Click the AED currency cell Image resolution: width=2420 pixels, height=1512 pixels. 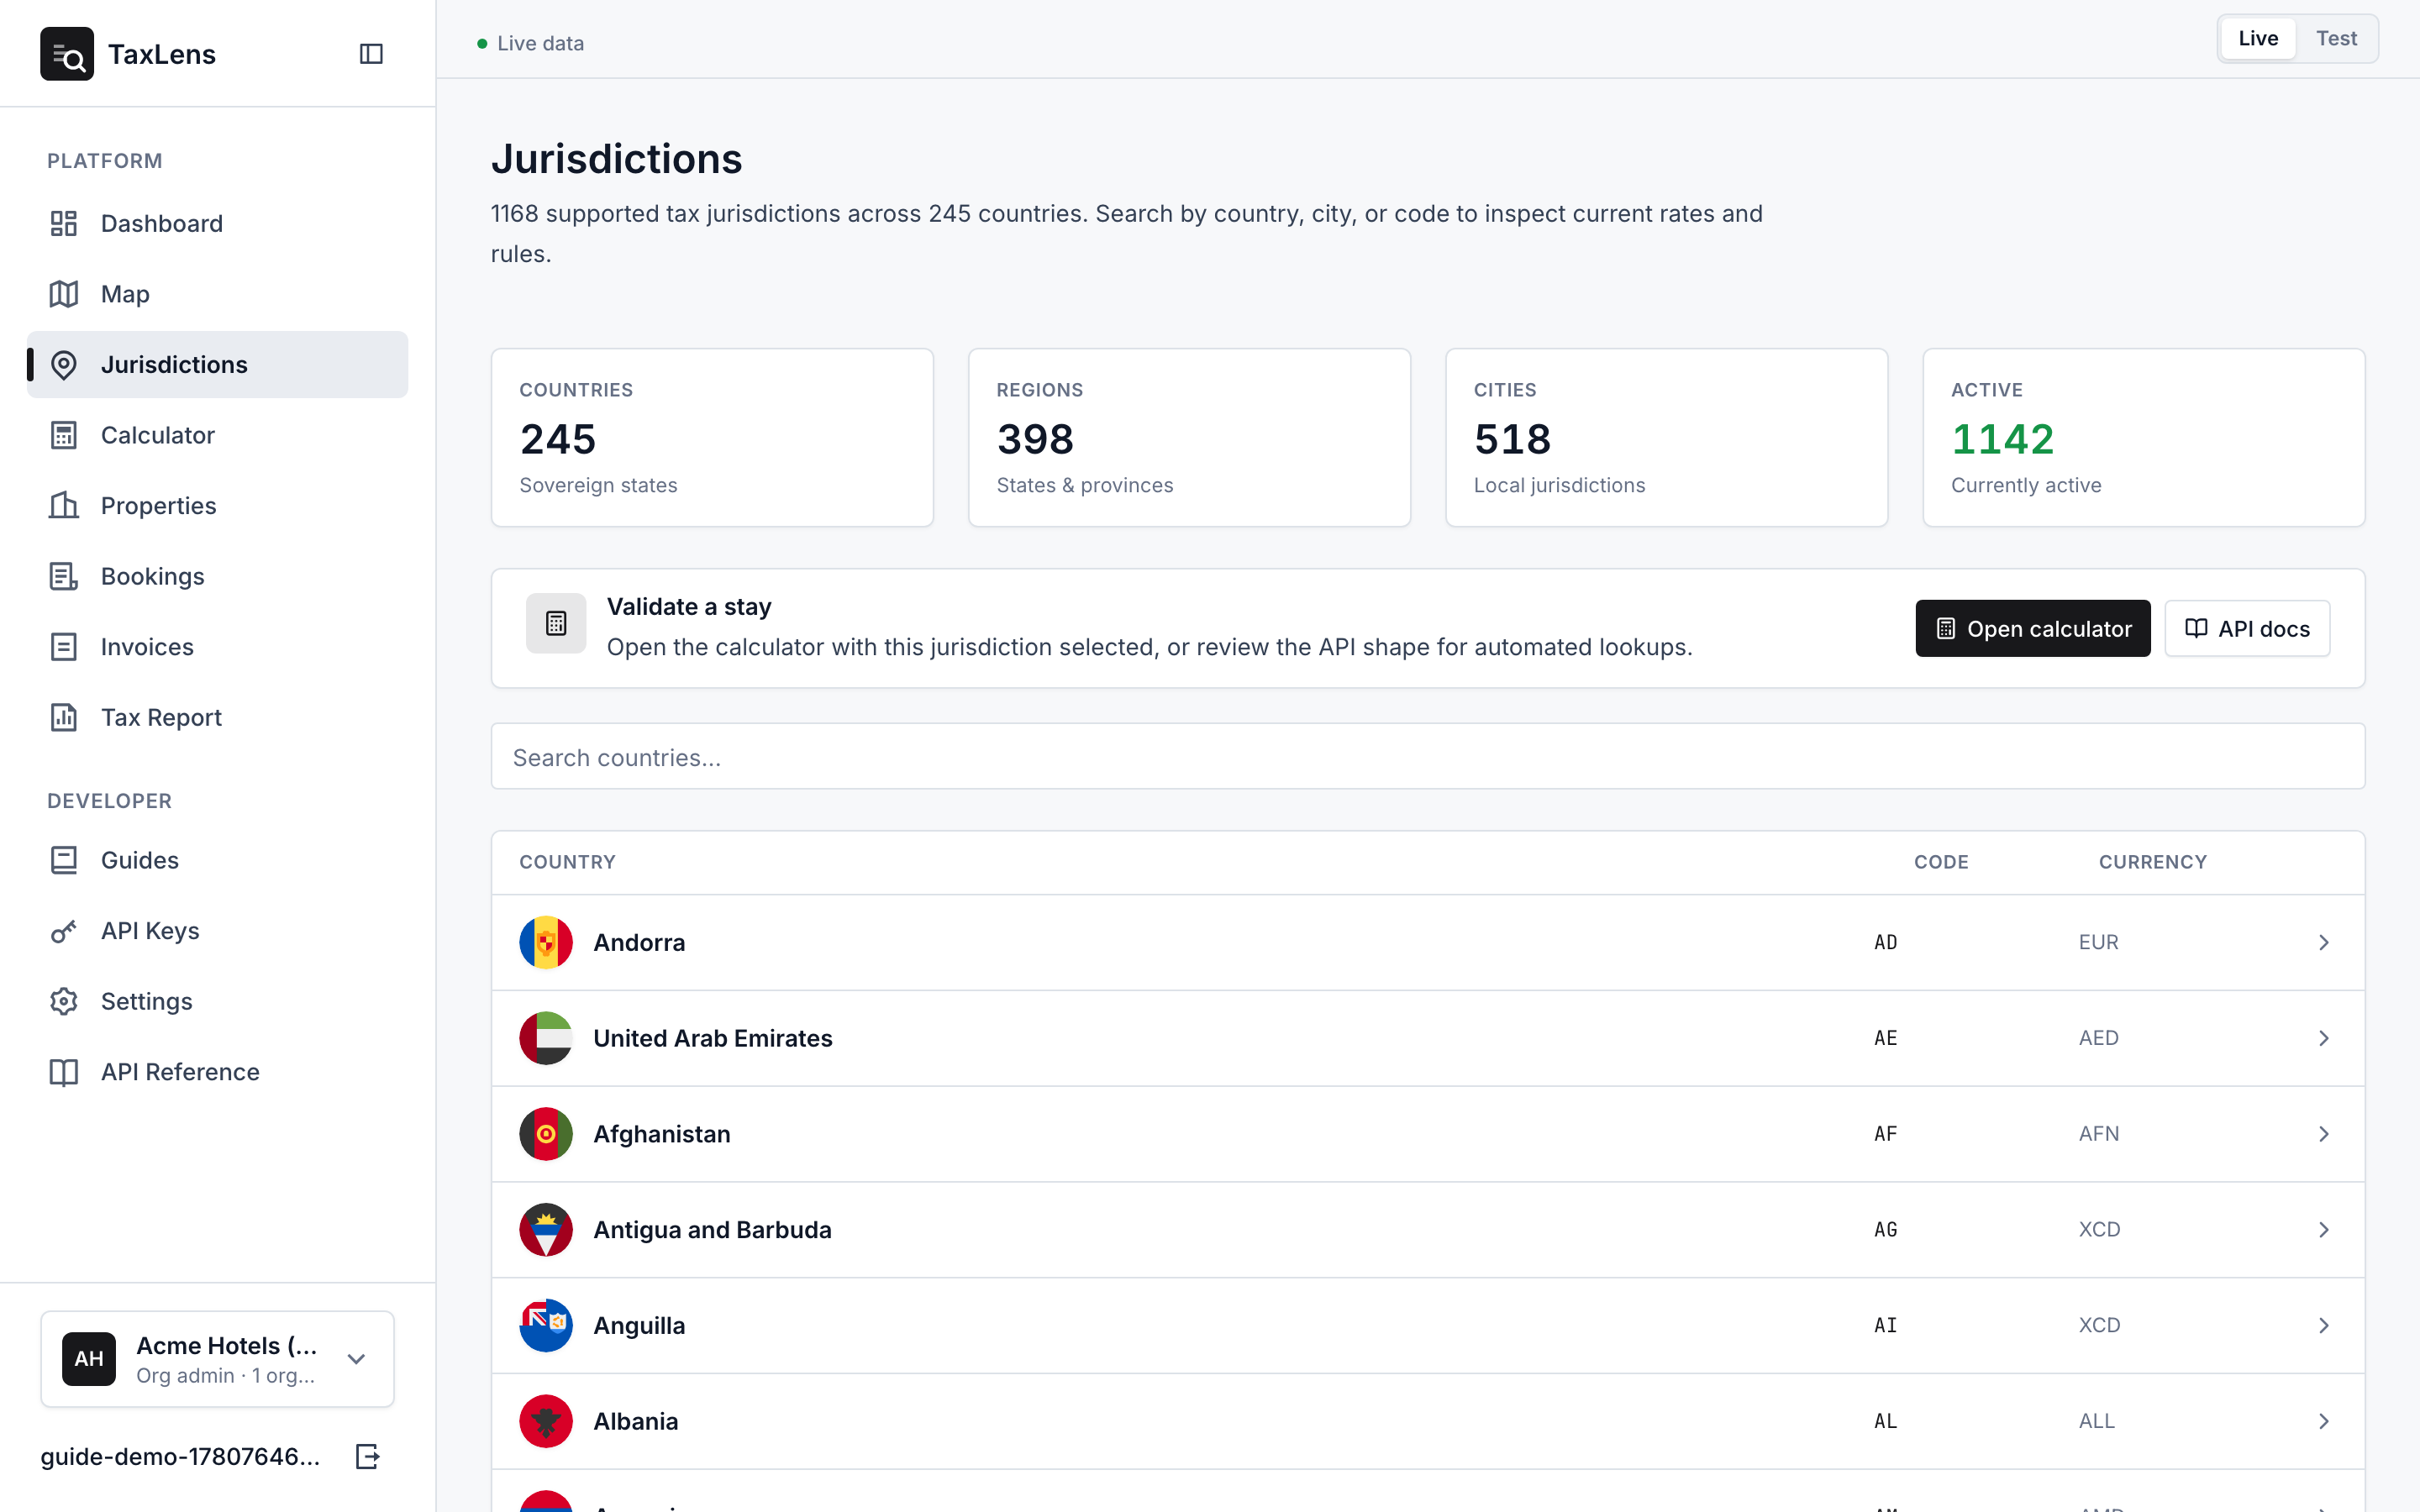[2098, 1038]
